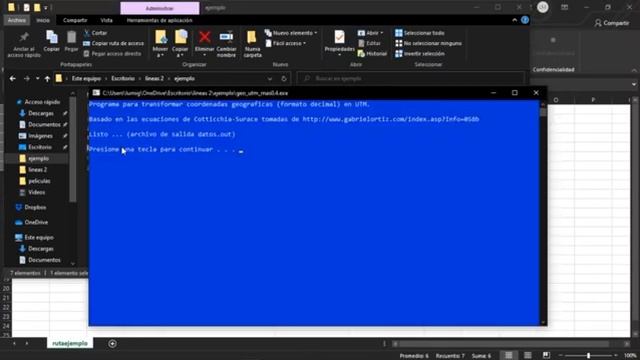Navigate to Este equipo breadcrumb

(86, 78)
